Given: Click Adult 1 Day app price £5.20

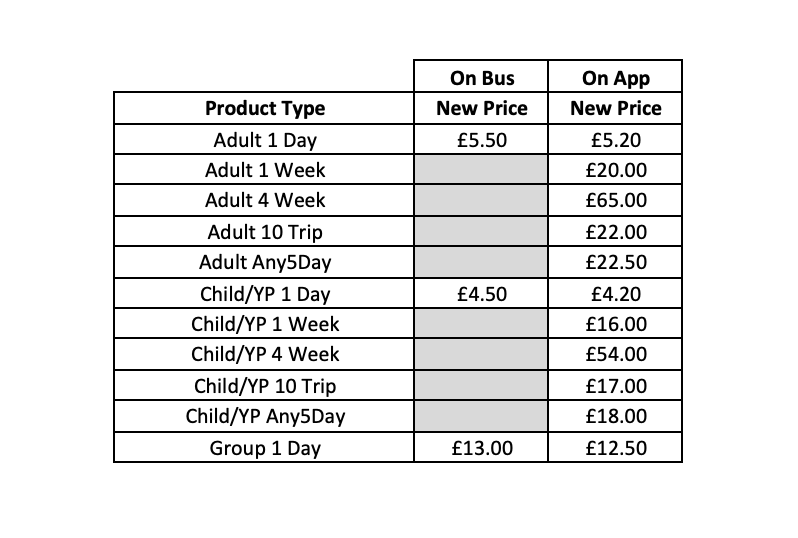Looking at the screenshot, I should tap(616, 140).
